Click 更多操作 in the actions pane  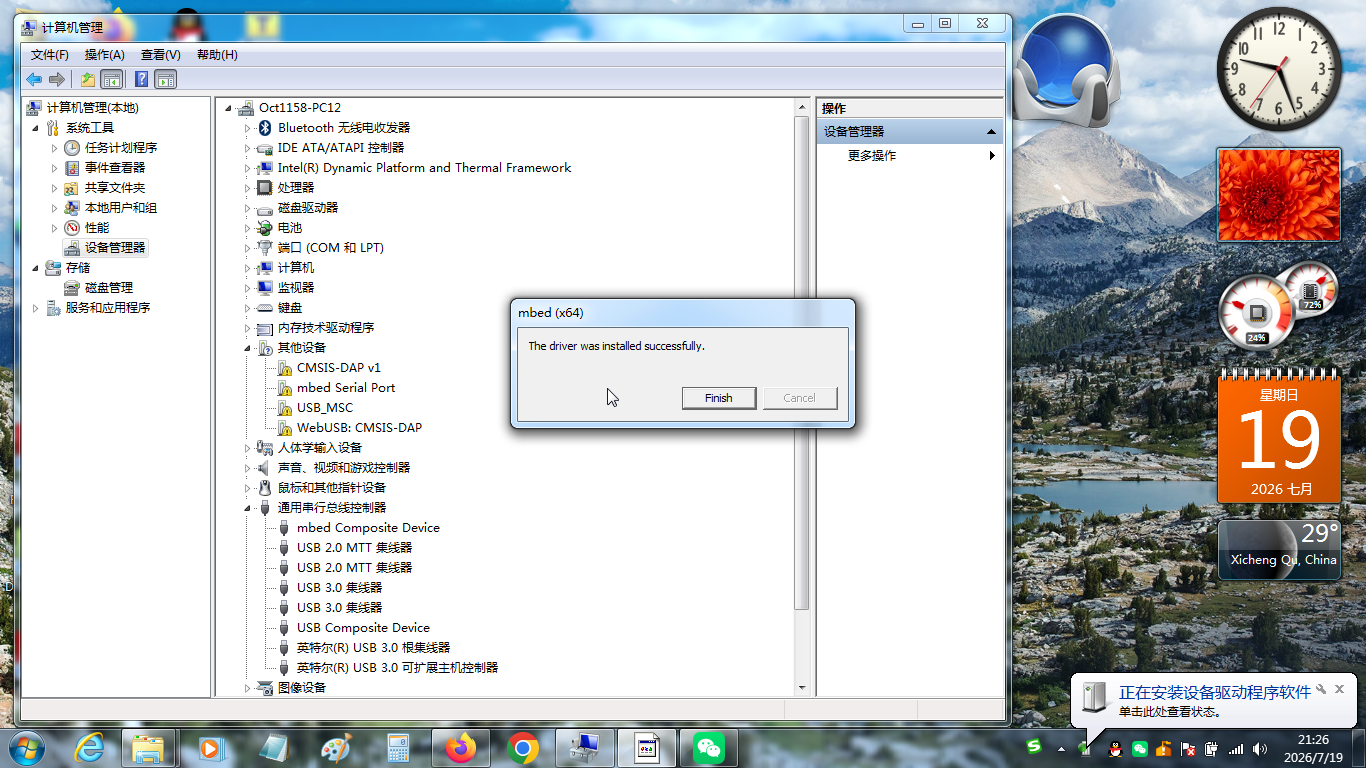click(x=872, y=155)
